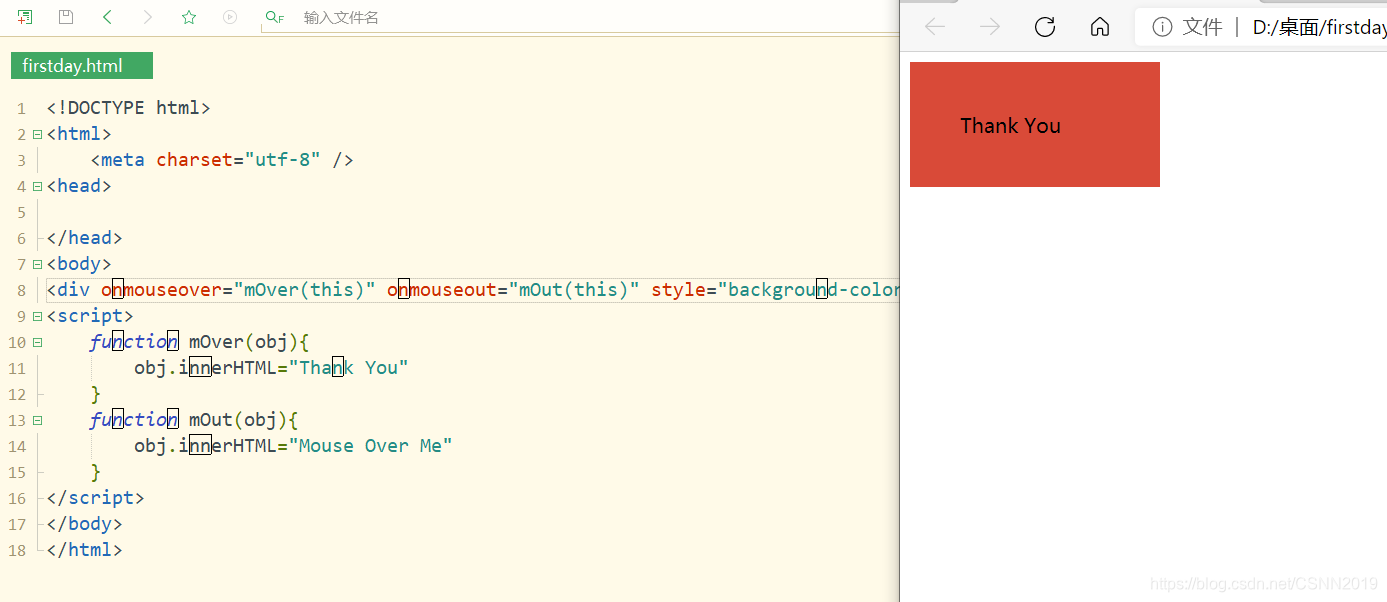Viewport: 1387px width, 602px height.
Task: Click the style="background-color attribute text
Action: pos(775,290)
